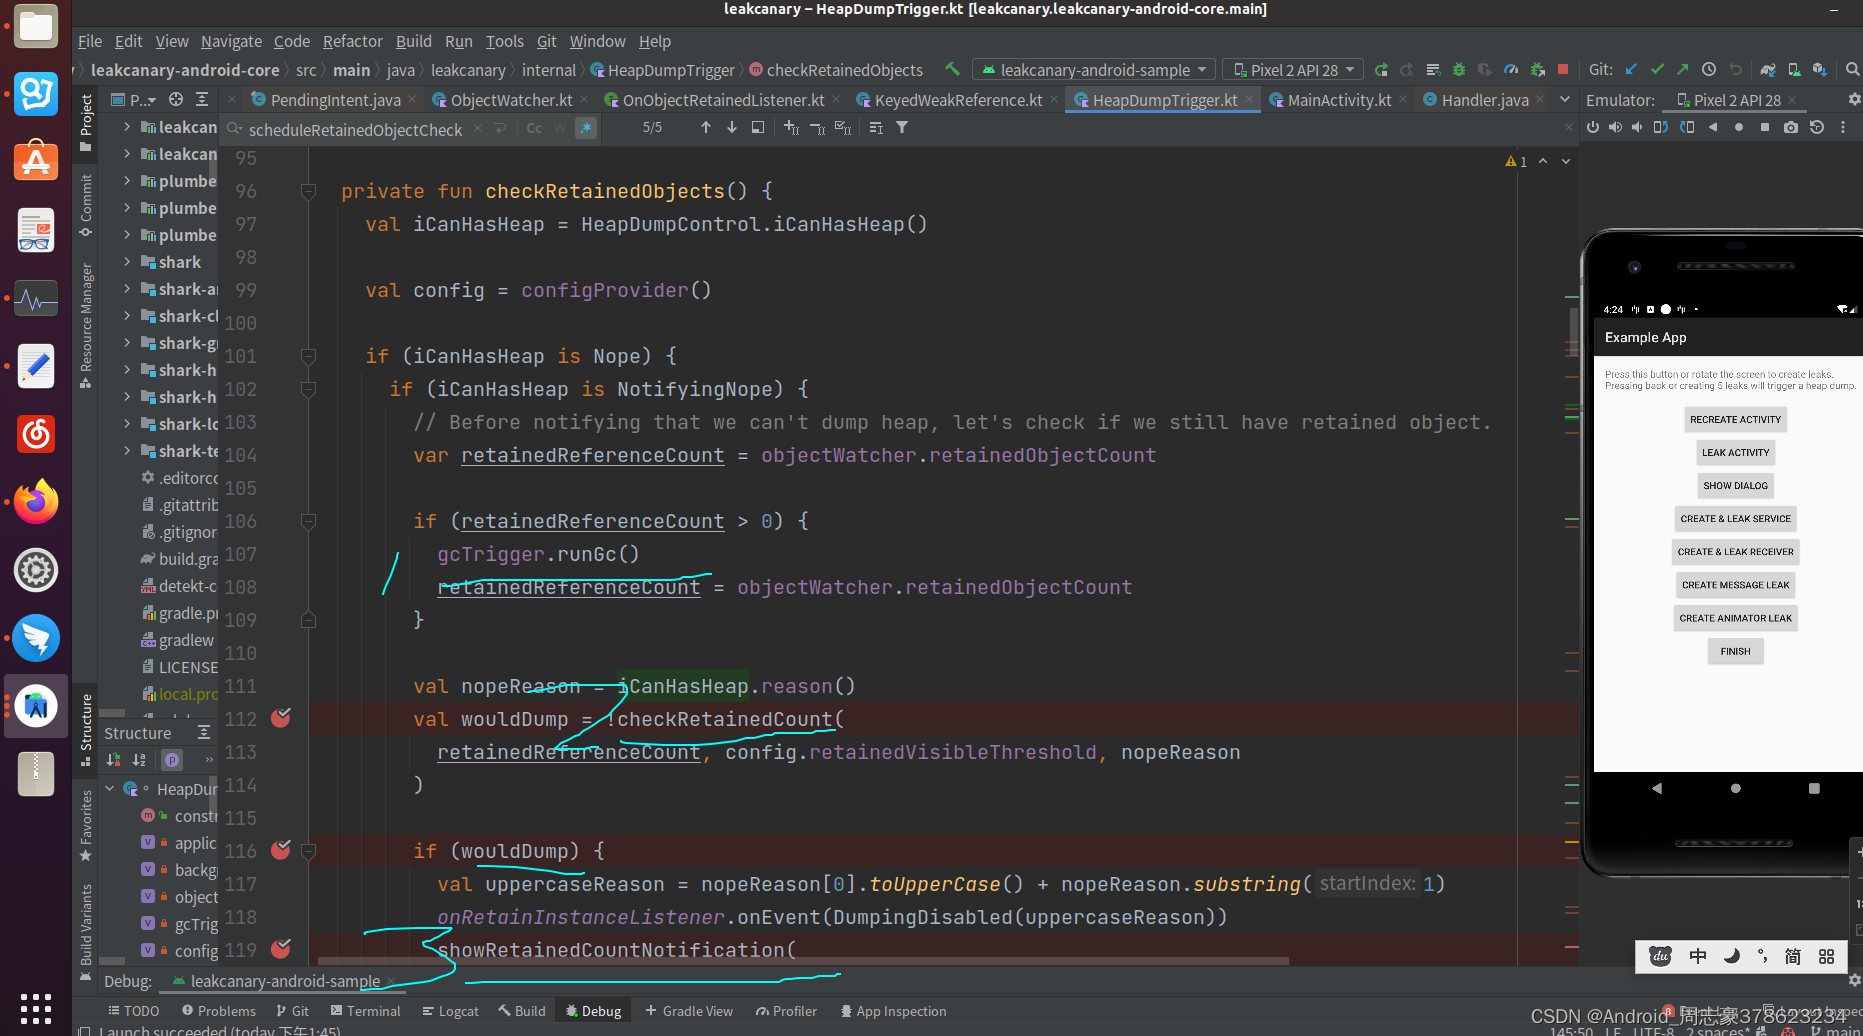1863x1036 pixels.
Task: Open Ubuntu Software from the dock
Action: pyautogui.click(x=36, y=161)
